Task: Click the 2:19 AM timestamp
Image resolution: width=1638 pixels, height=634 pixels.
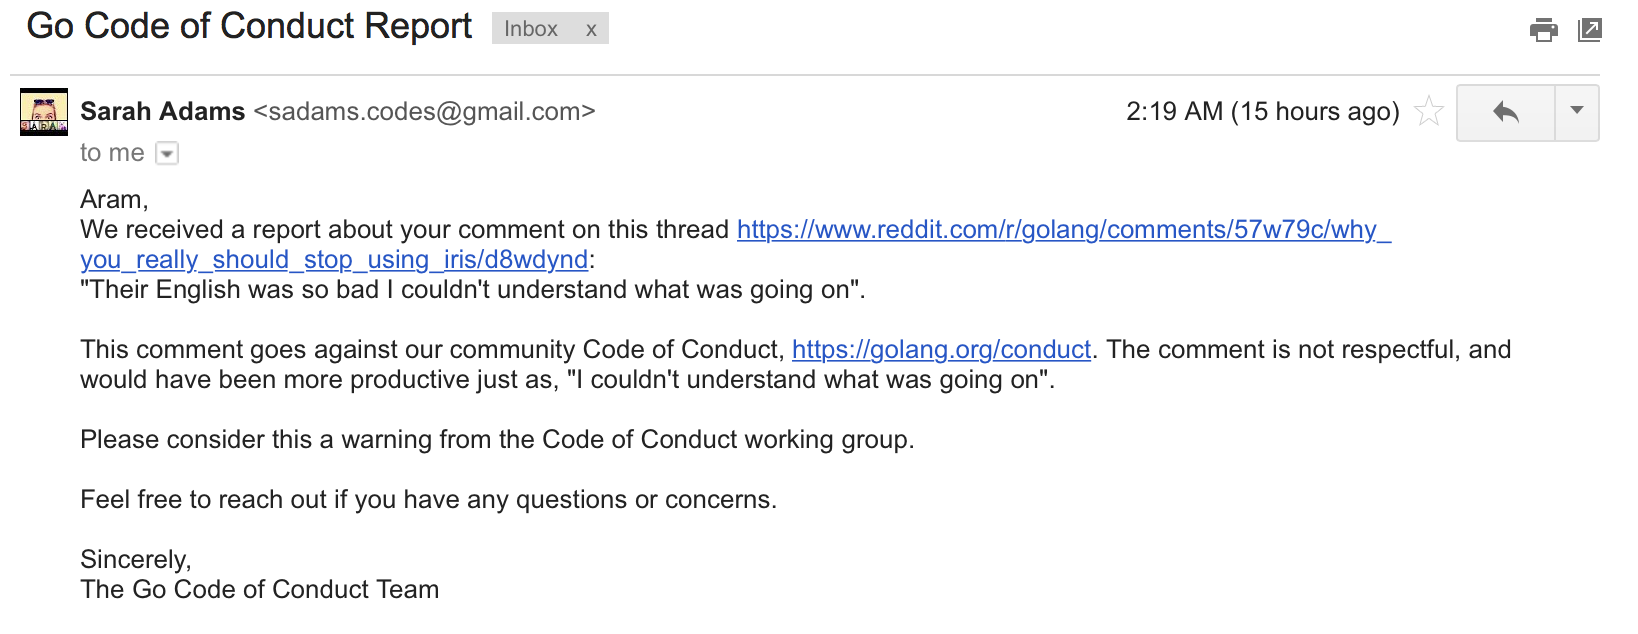Action: (x=1262, y=111)
